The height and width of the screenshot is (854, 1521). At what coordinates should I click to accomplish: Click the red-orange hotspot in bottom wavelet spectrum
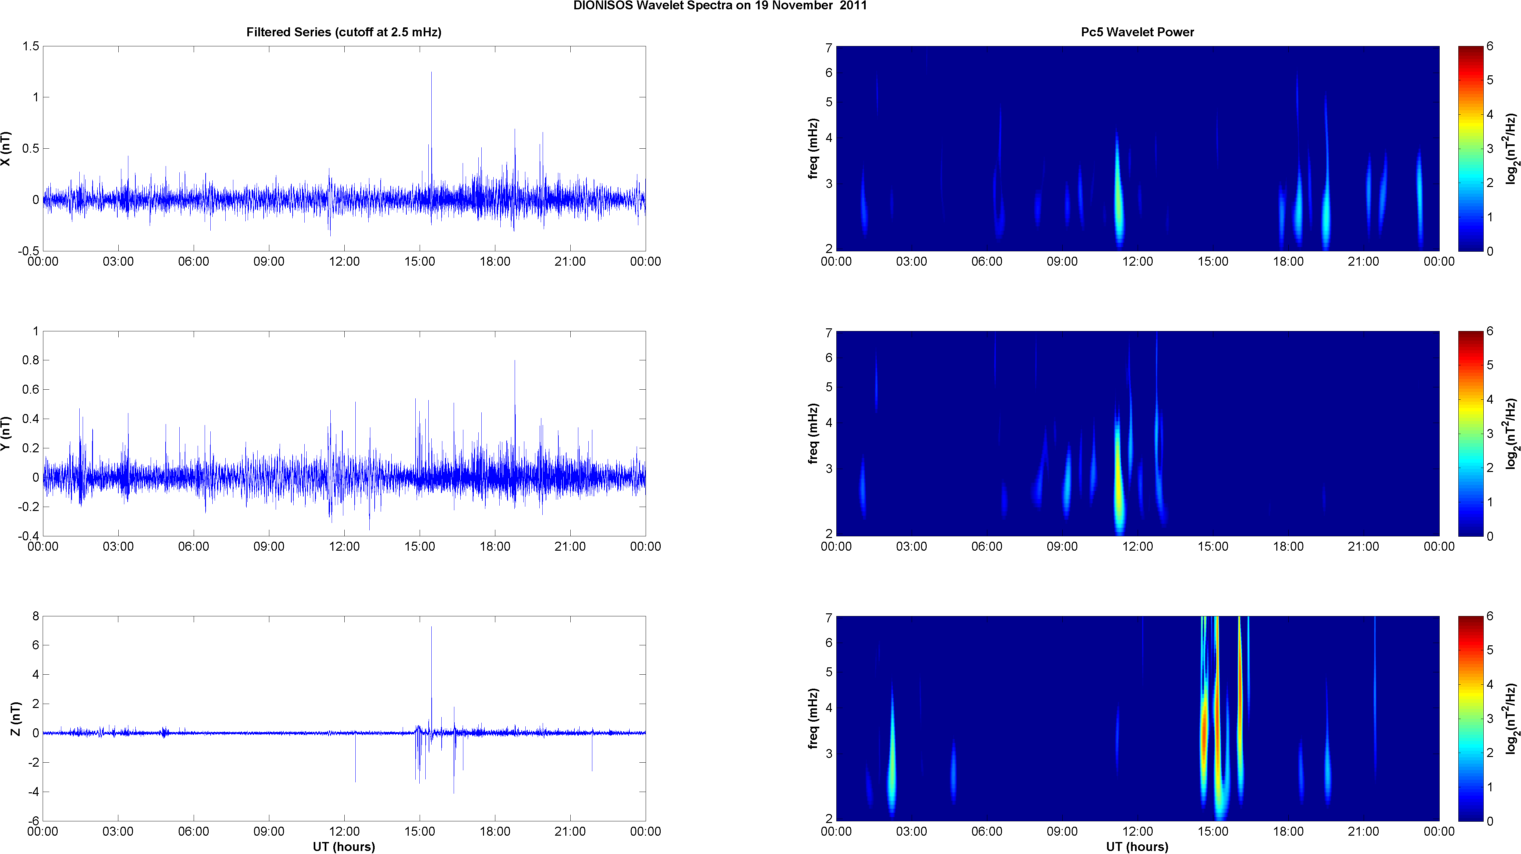click(1205, 730)
